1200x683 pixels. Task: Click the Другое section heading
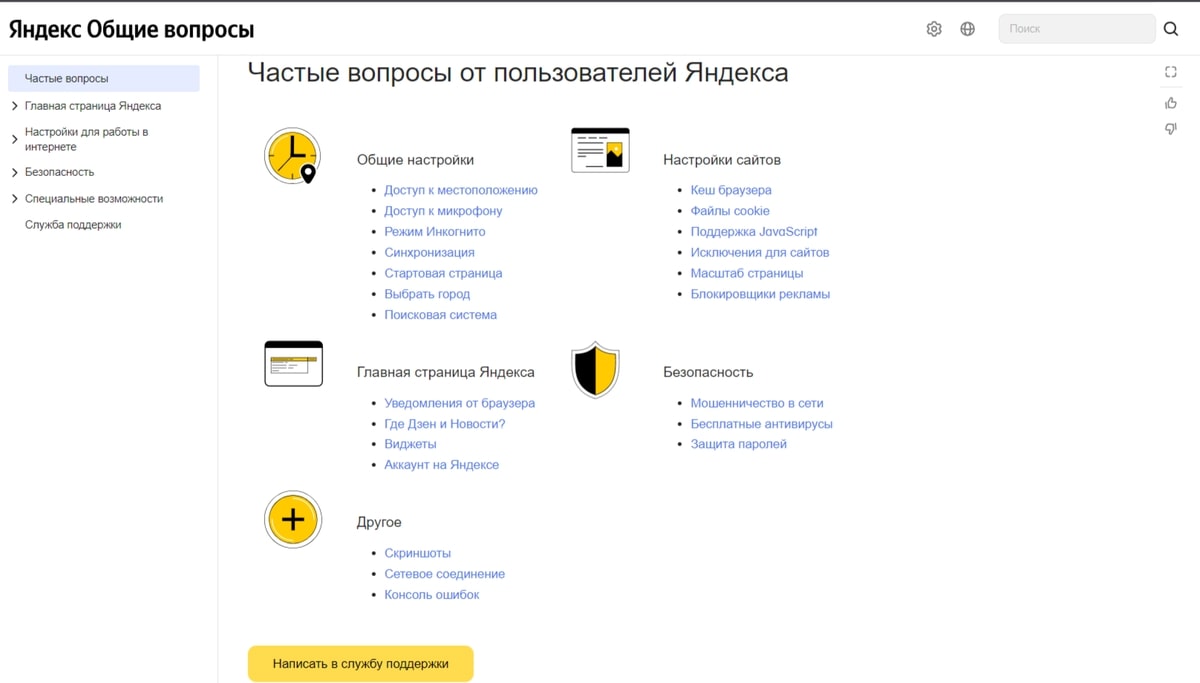(379, 522)
